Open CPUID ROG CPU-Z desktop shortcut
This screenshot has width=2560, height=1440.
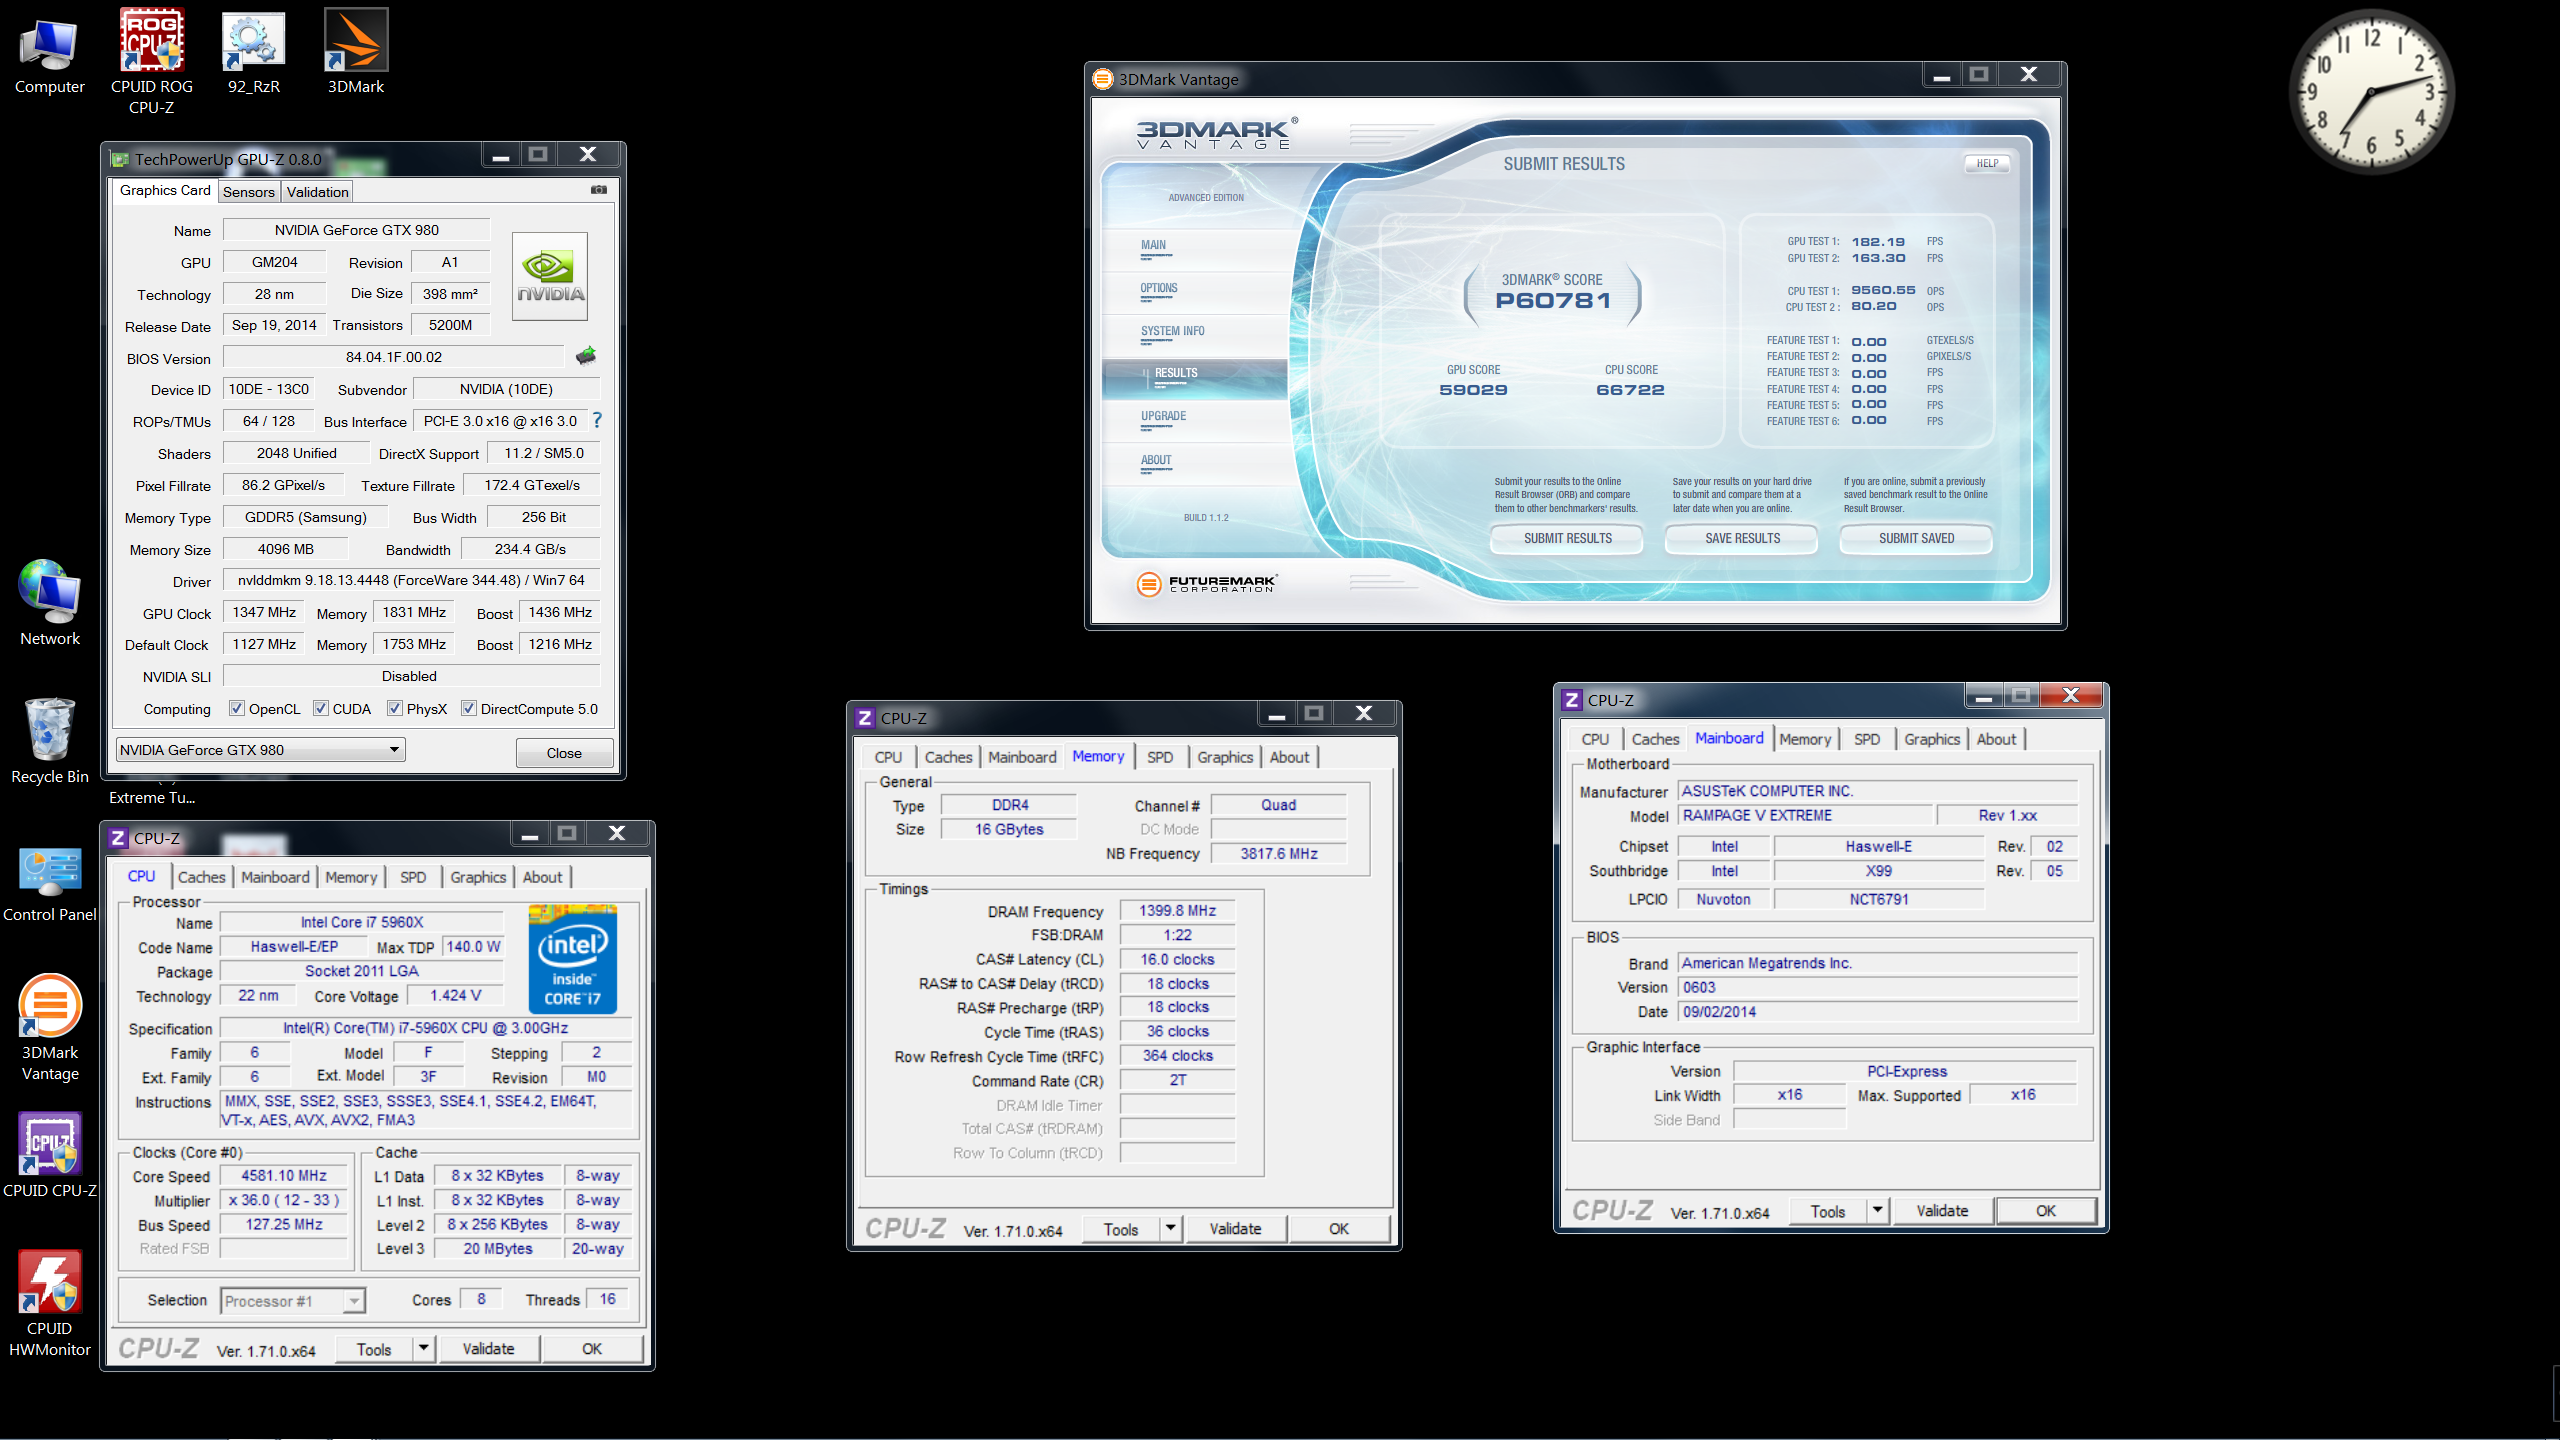coord(151,62)
